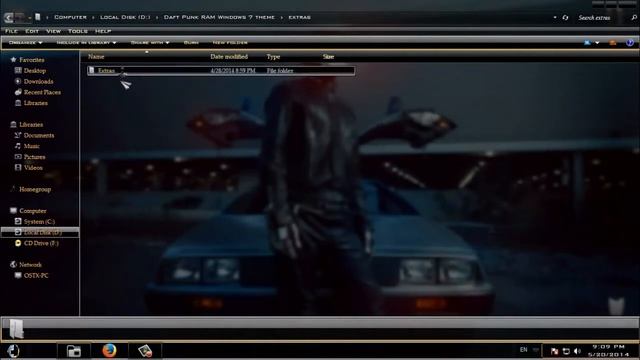Refresh the extras folder view
Screen dimensions: 640x360
coord(565,18)
